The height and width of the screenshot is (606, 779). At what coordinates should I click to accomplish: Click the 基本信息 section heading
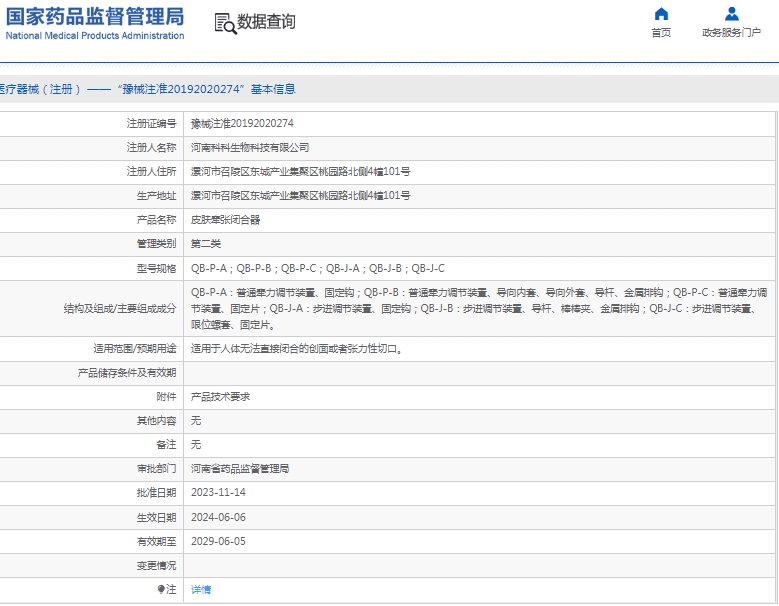(273, 89)
